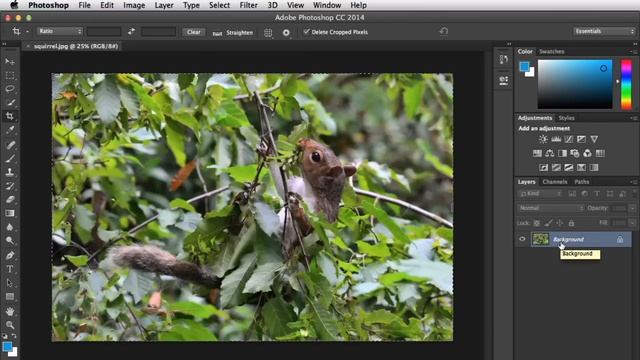Select the Pen tool
The width and height of the screenshot is (640, 360).
pos(10,256)
